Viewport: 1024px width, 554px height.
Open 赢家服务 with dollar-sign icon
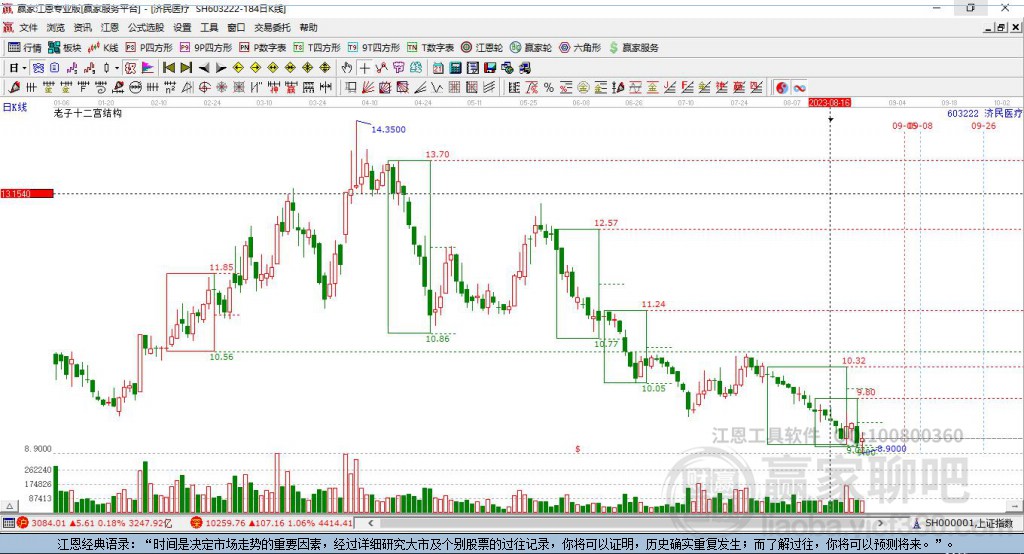click(x=634, y=48)
